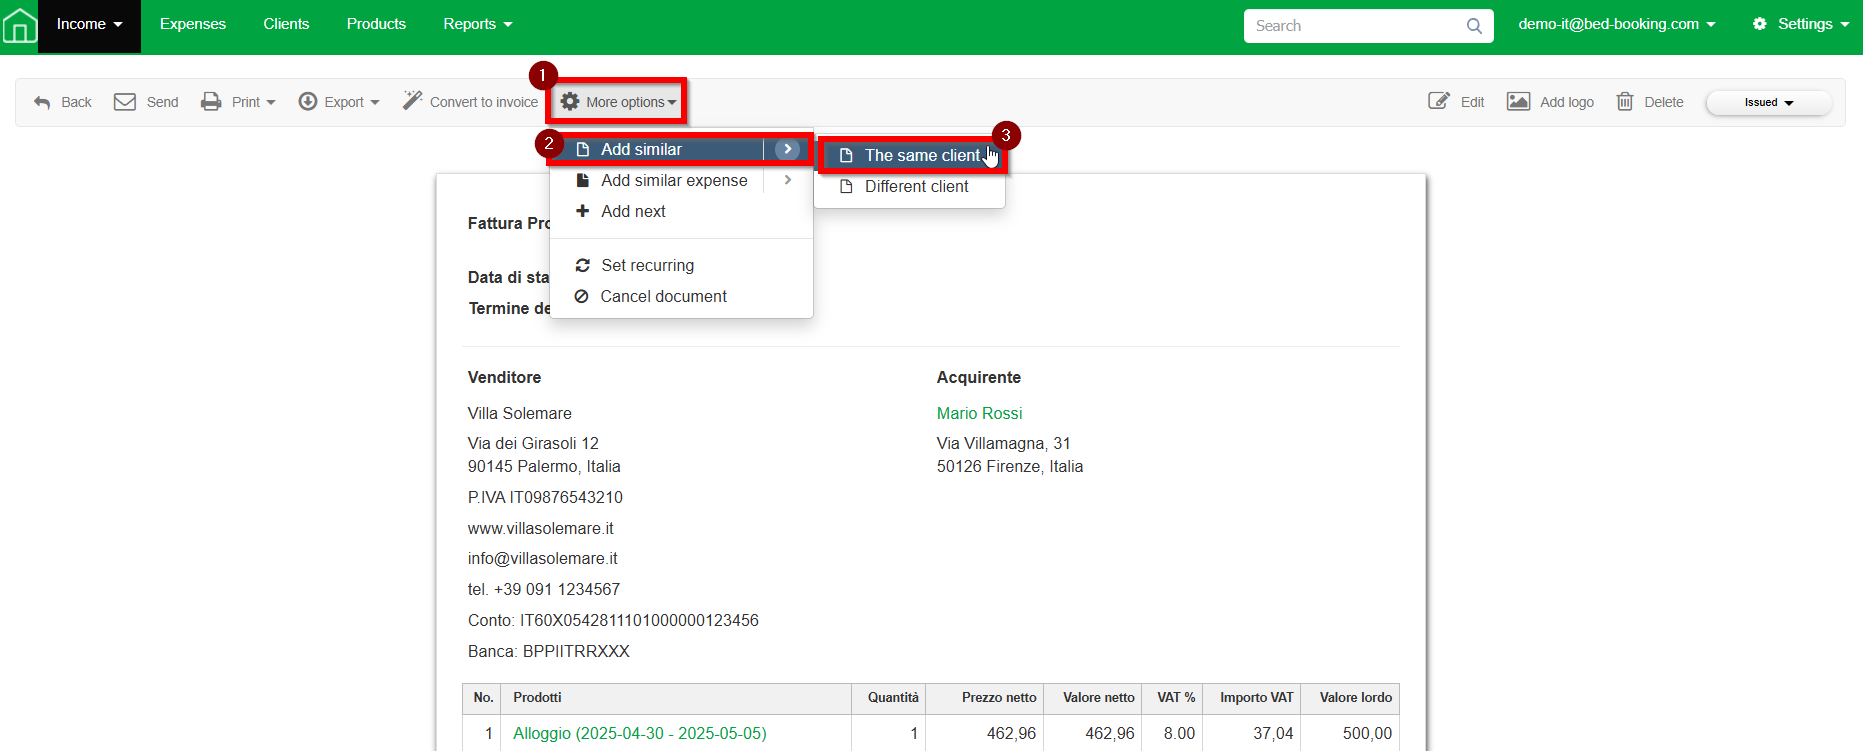Image resolution: width=1863 pixels, height=751 pixels.
Task: Toggle the More options menu
Action: pyautogui.click(x=618, y=102)
